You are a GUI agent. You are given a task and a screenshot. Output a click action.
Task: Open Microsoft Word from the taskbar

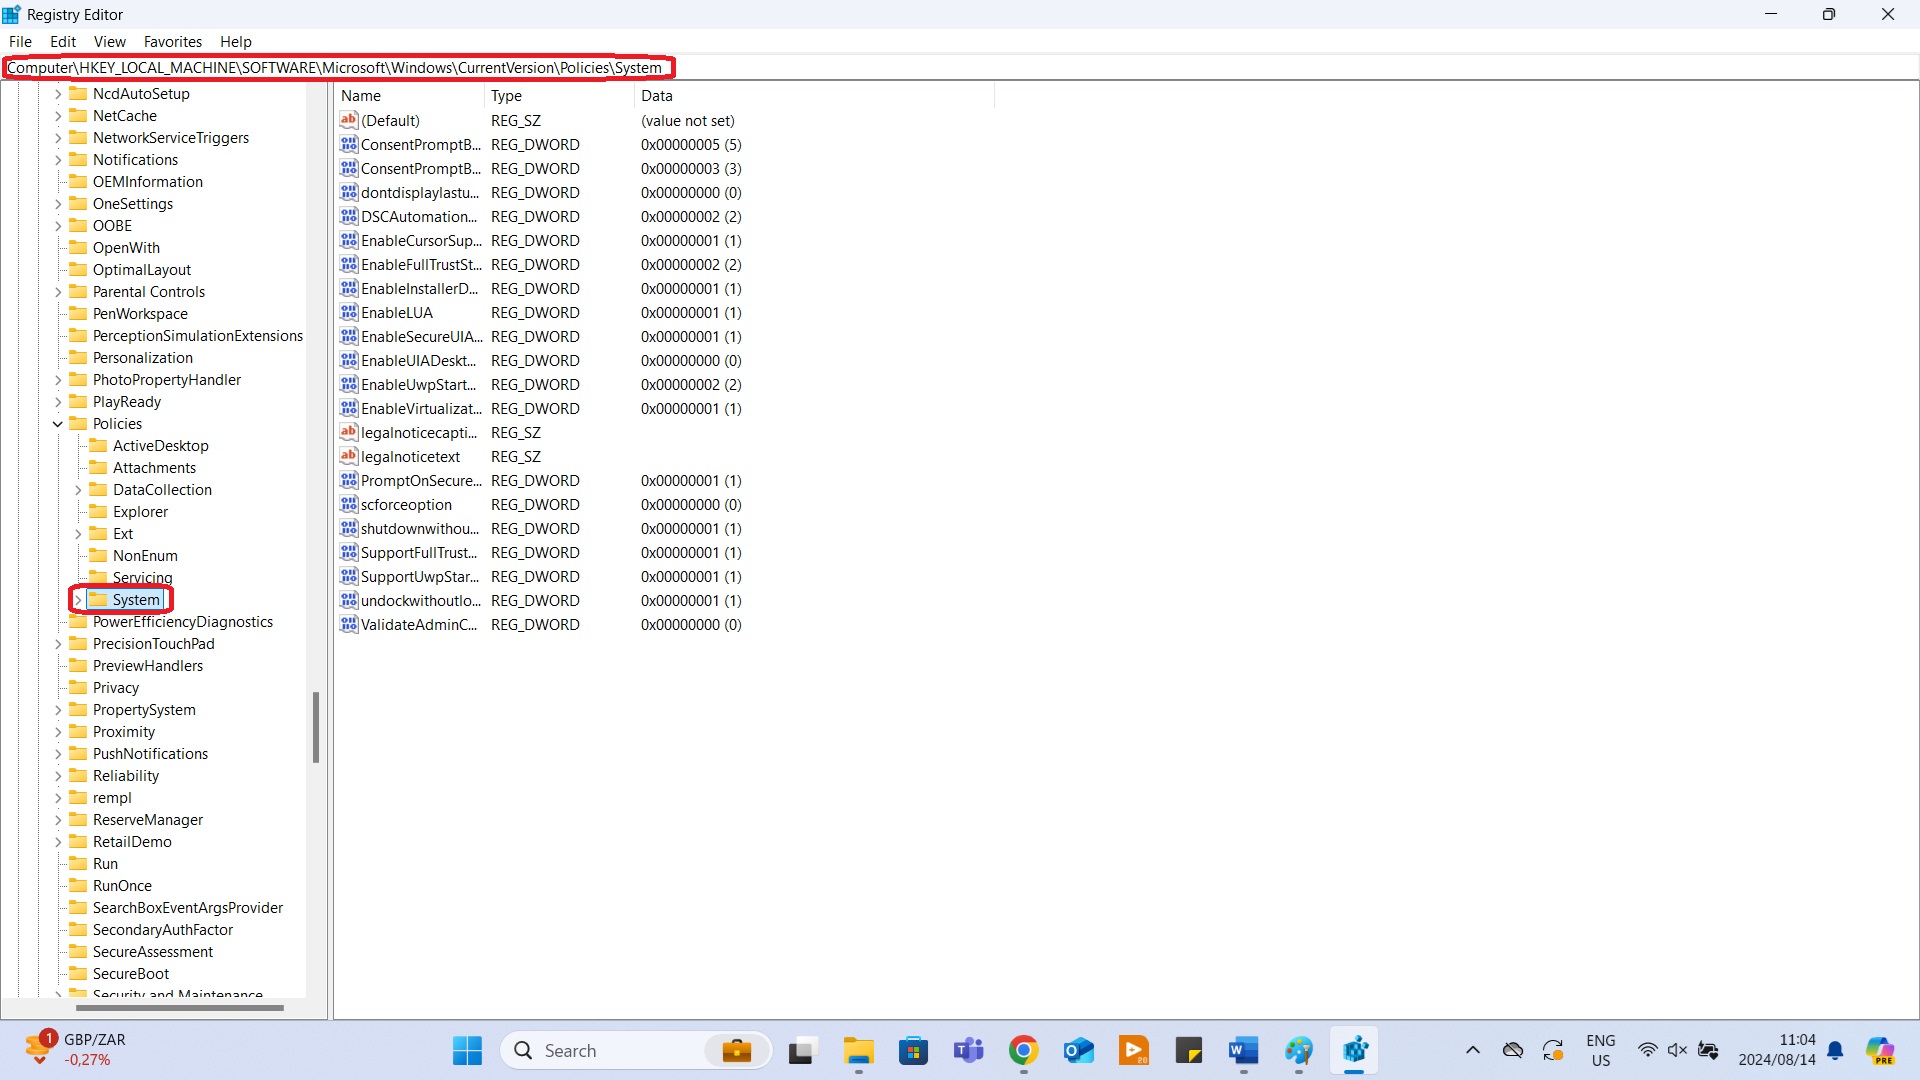pyautogui.click(x=1243, y=1051)
